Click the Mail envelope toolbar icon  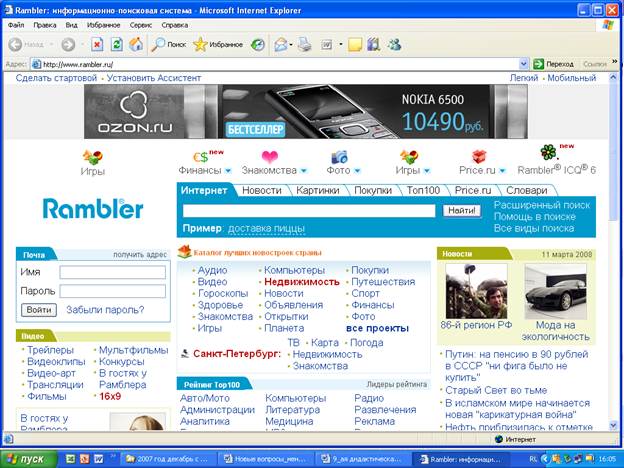[x=281, y=45]
